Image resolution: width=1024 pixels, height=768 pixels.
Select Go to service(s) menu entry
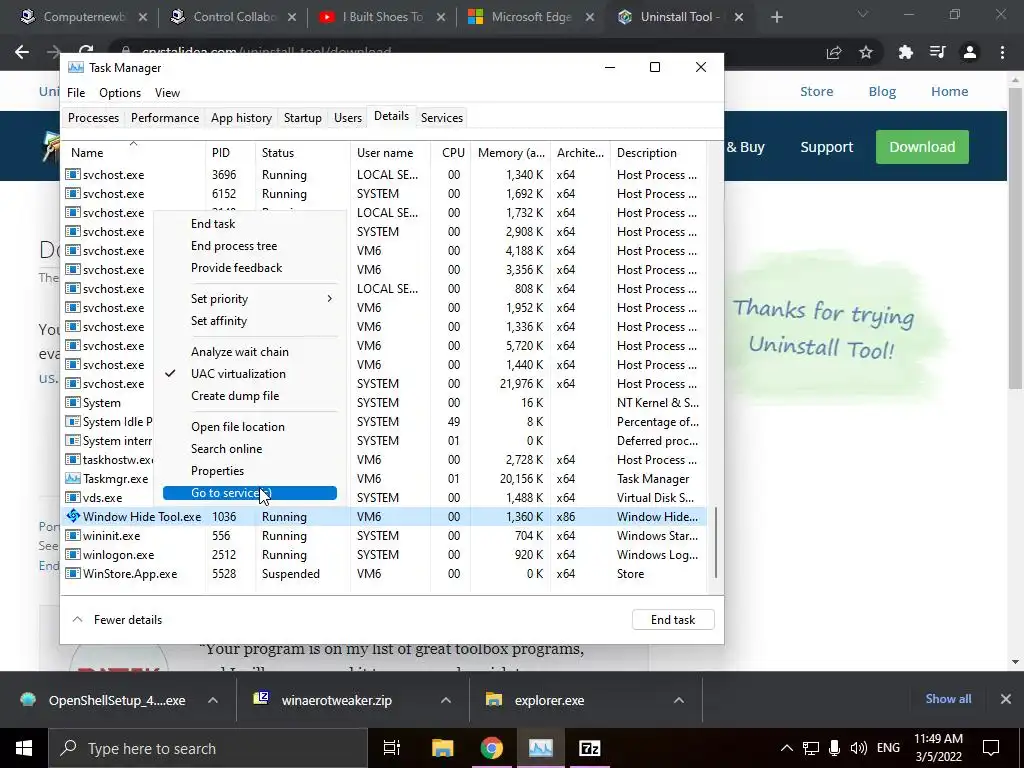[250, 492]
